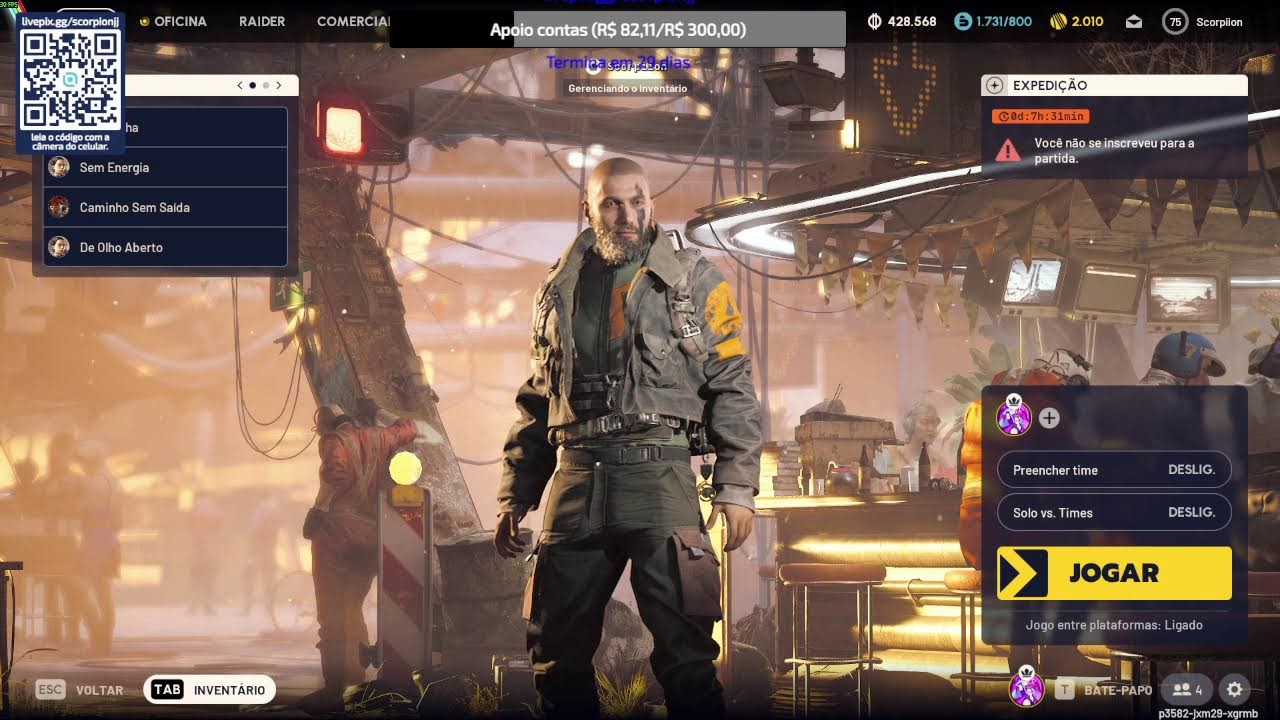Select the Sem Energia quest
The height and width of the screenshot is (720, 1280).
tap(165, 167)
